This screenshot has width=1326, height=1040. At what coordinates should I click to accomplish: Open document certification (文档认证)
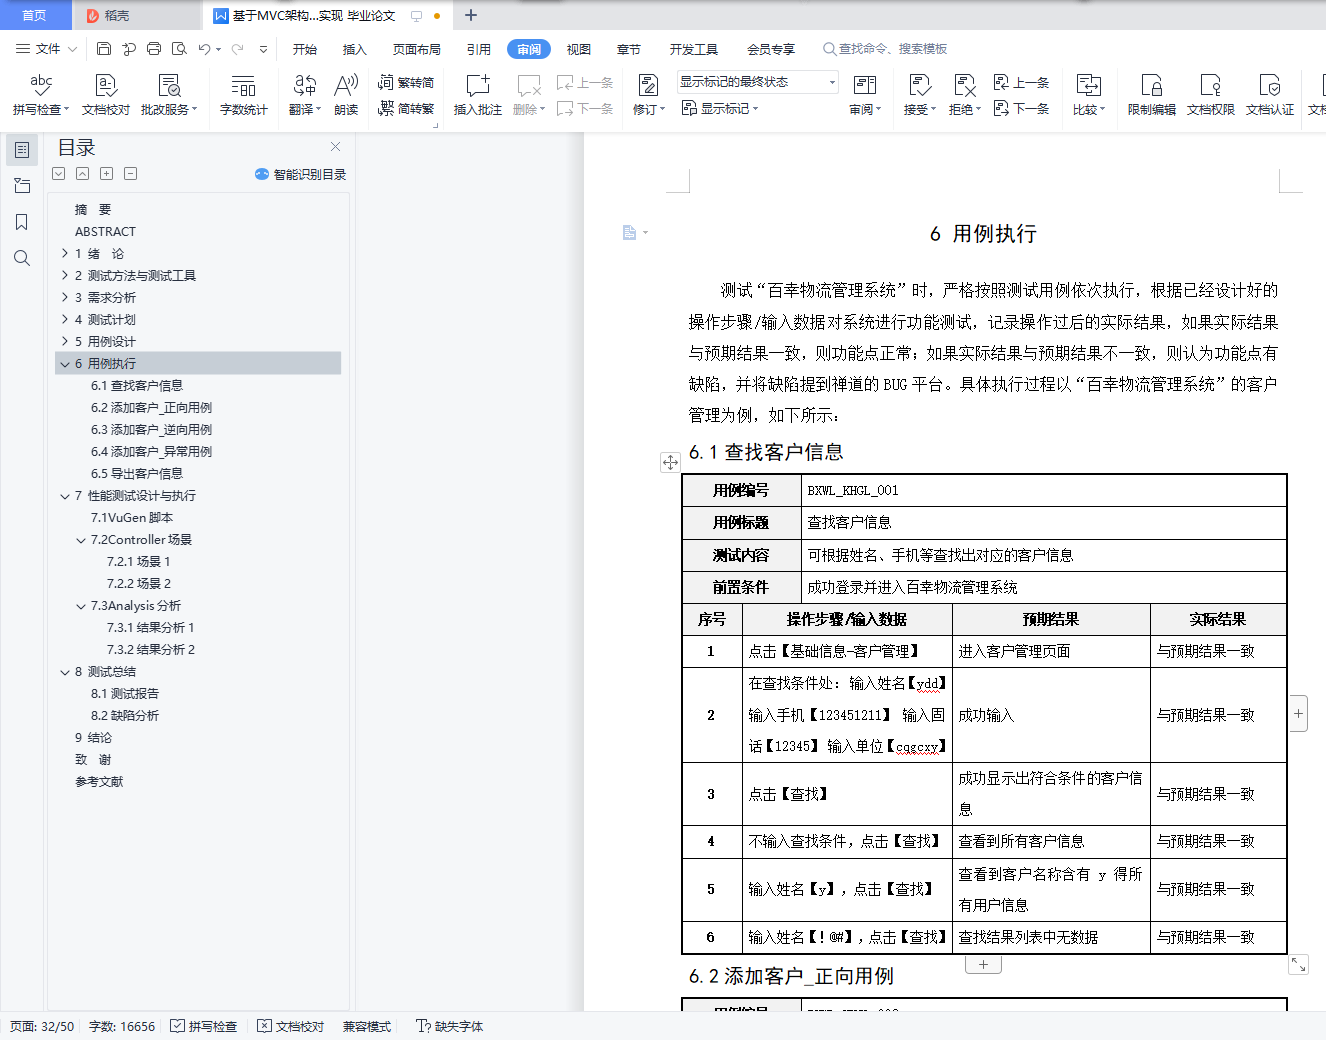1270,95
